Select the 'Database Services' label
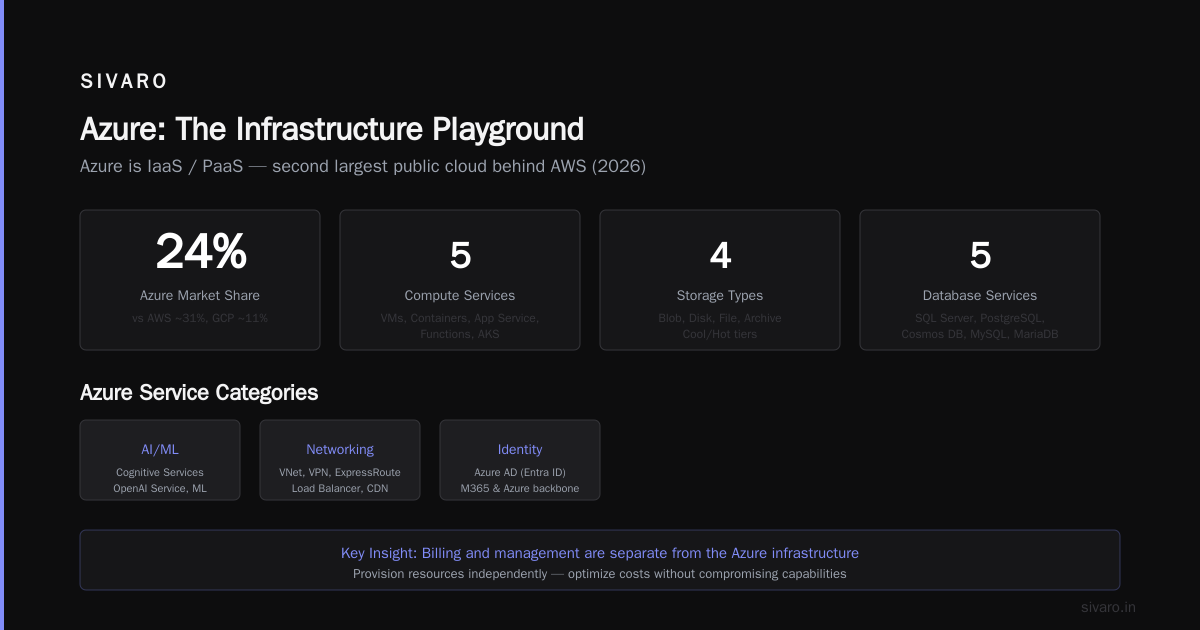 click(980, 295)
